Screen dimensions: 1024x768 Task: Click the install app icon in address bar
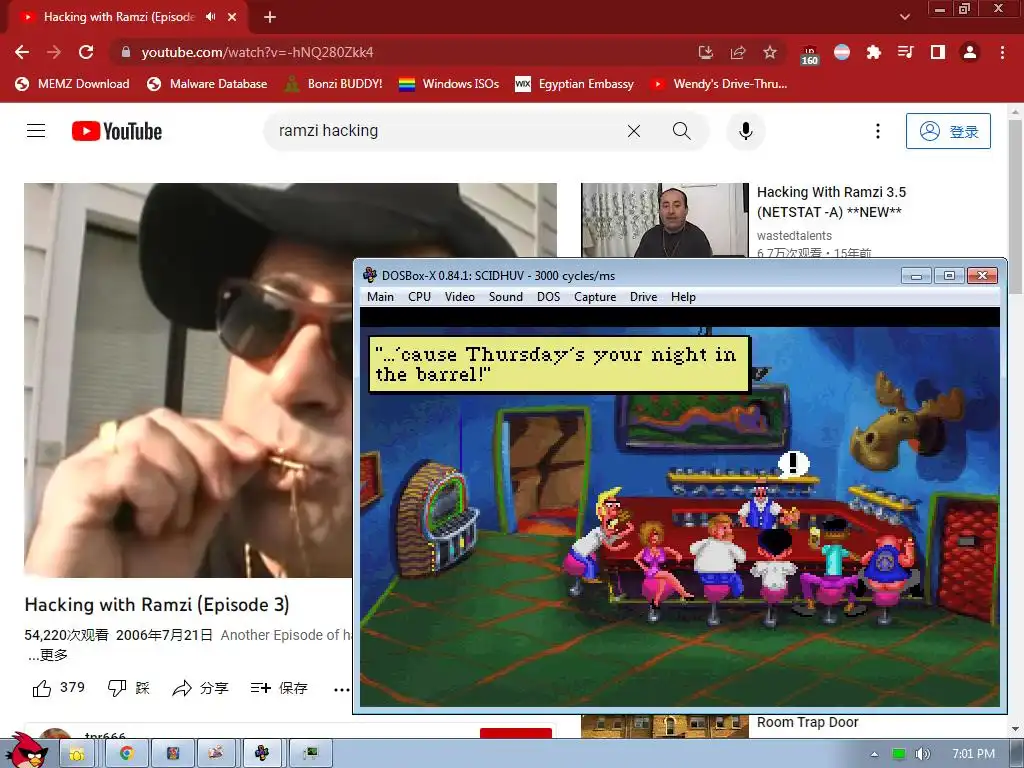[x=705, y=52]
